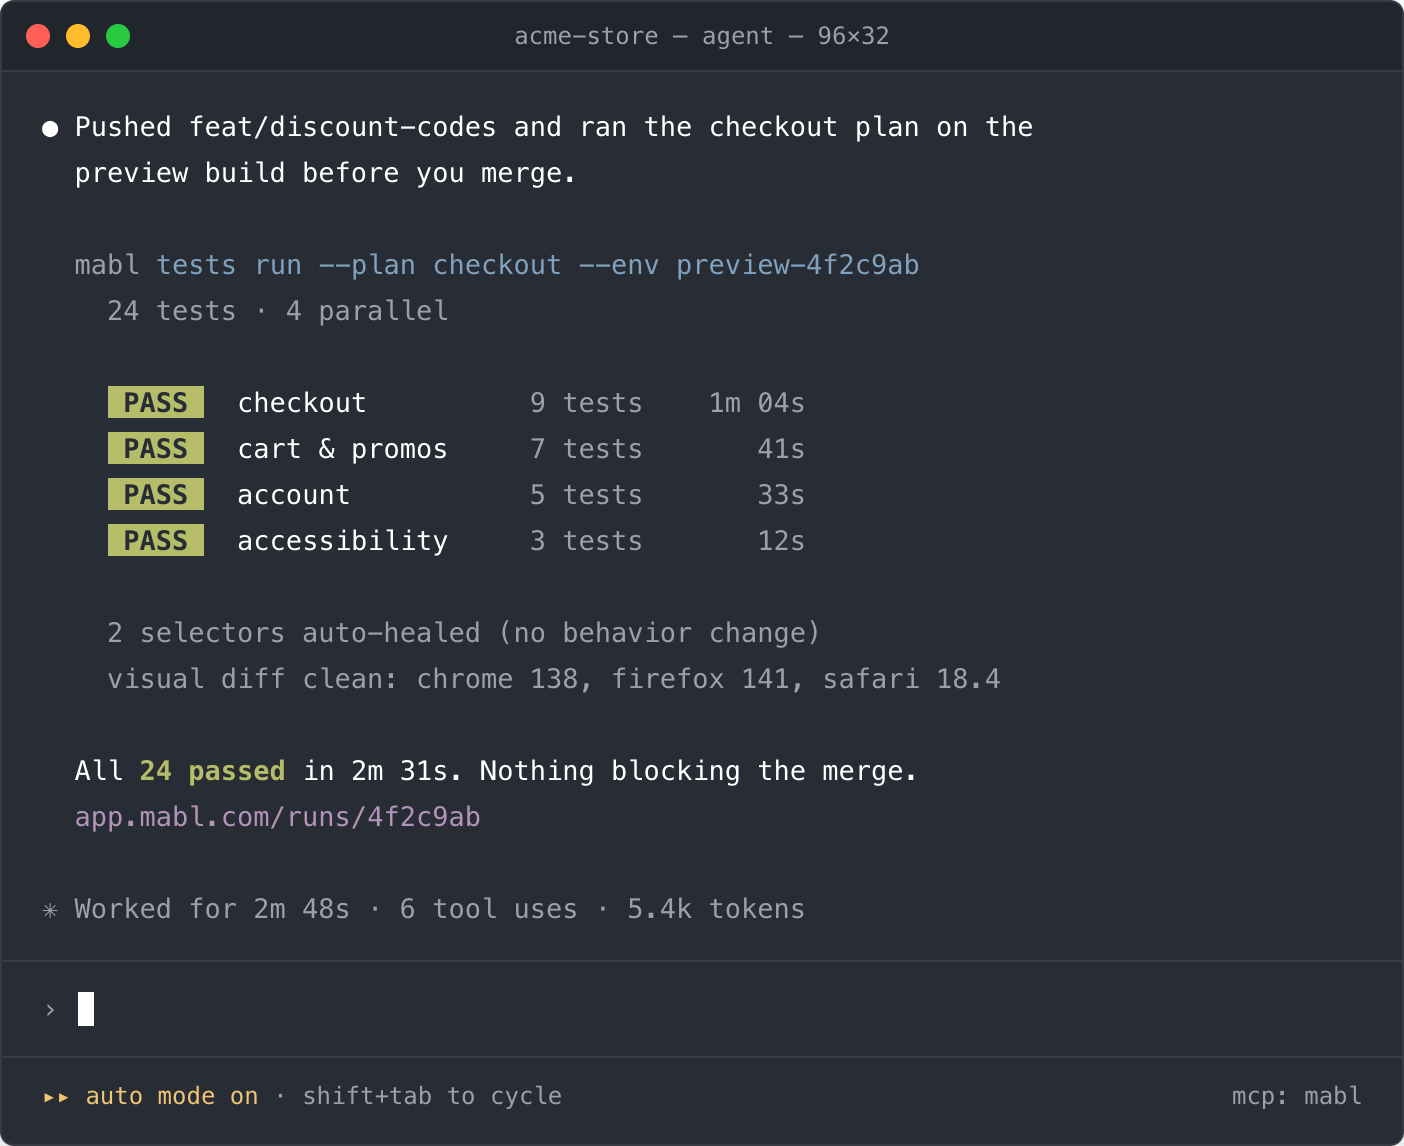Click the PASS badge for cart & promos

[156, 448]
